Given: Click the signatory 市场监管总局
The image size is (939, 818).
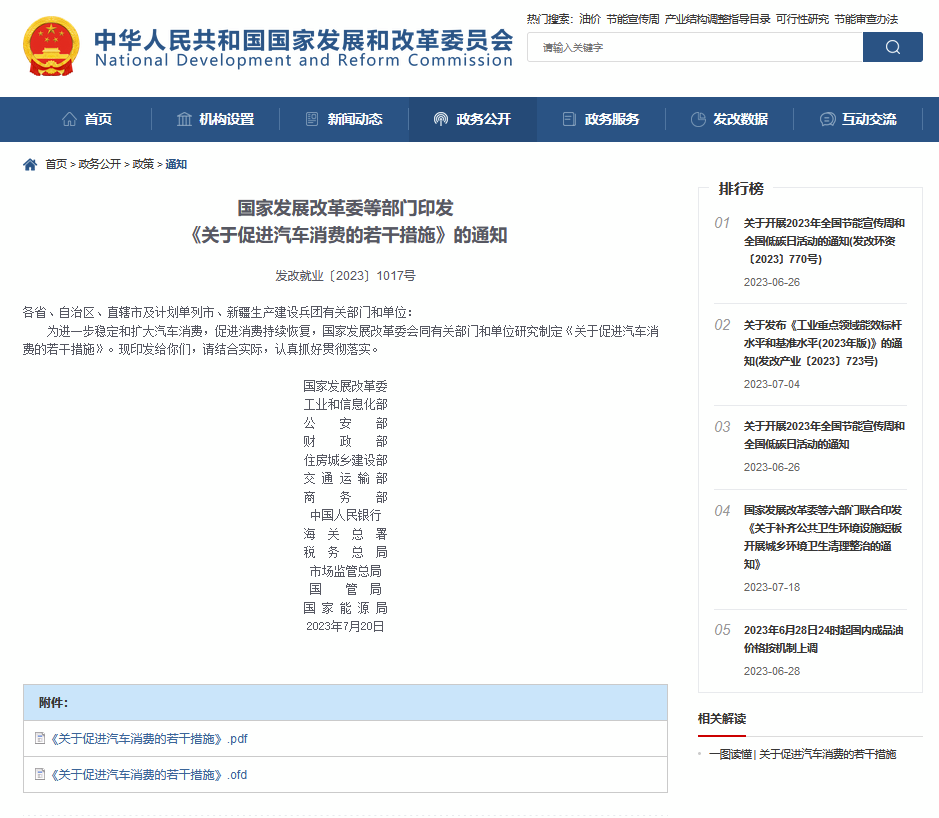Looking at the screenshot, I should point(346,571).
